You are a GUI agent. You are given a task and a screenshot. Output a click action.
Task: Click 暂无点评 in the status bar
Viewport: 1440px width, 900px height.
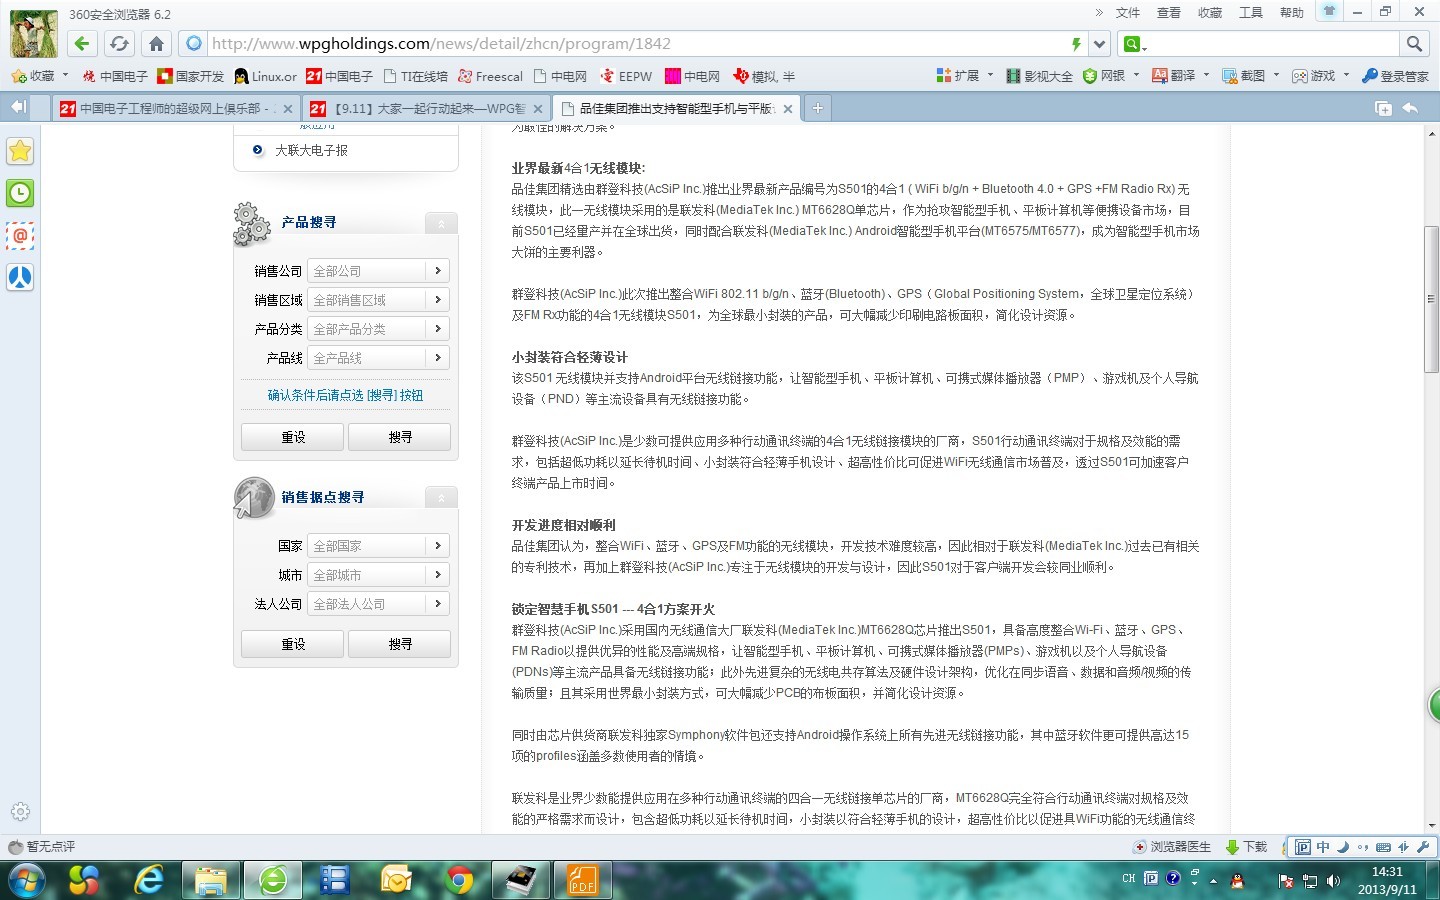point(42,847)
